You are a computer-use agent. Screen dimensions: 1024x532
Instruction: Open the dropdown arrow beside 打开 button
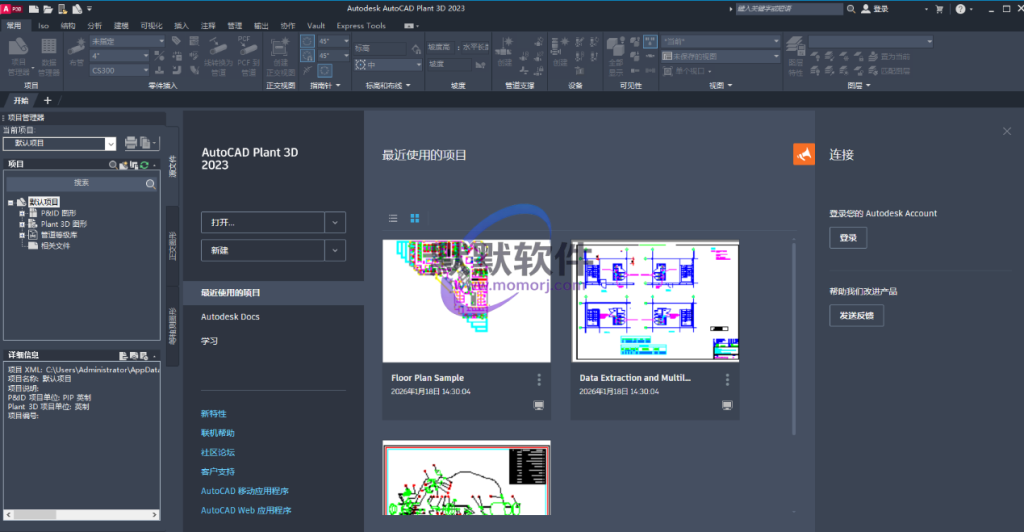[335, 222]
